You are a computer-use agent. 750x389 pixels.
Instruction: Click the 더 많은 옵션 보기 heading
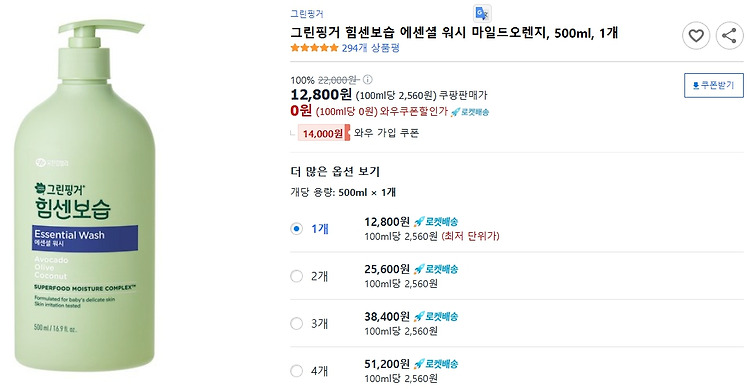[x=335, y=171]
